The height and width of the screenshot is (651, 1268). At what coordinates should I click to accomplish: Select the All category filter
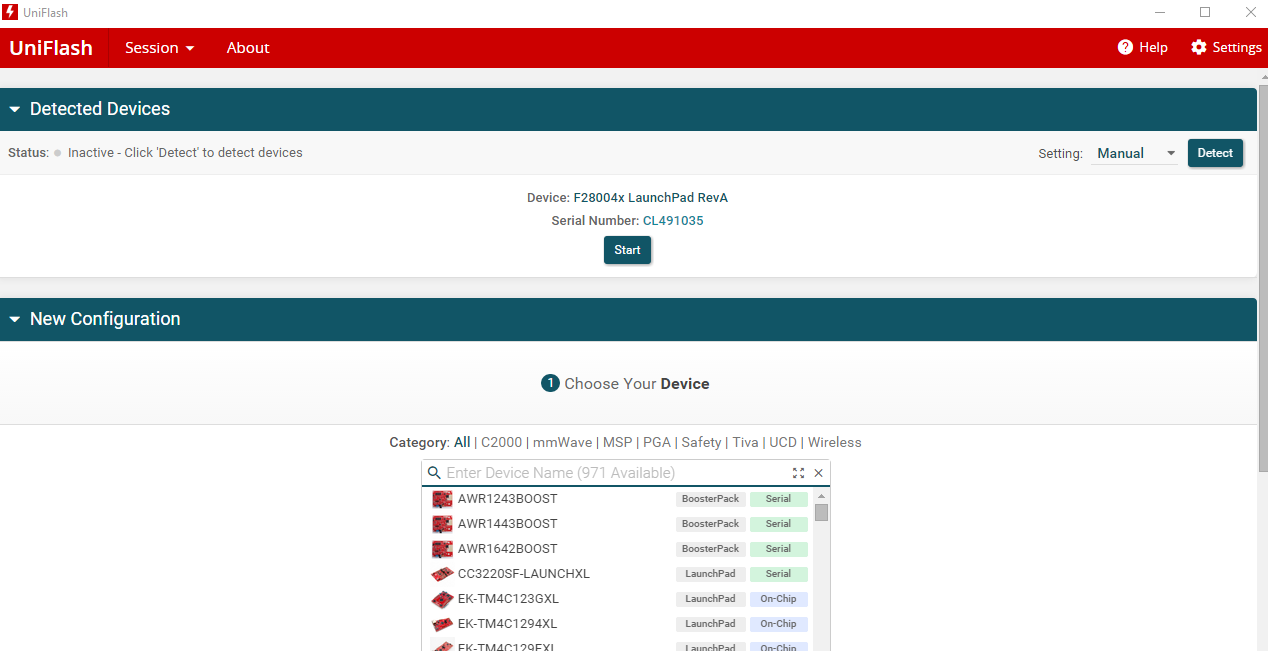click(462, 442)
